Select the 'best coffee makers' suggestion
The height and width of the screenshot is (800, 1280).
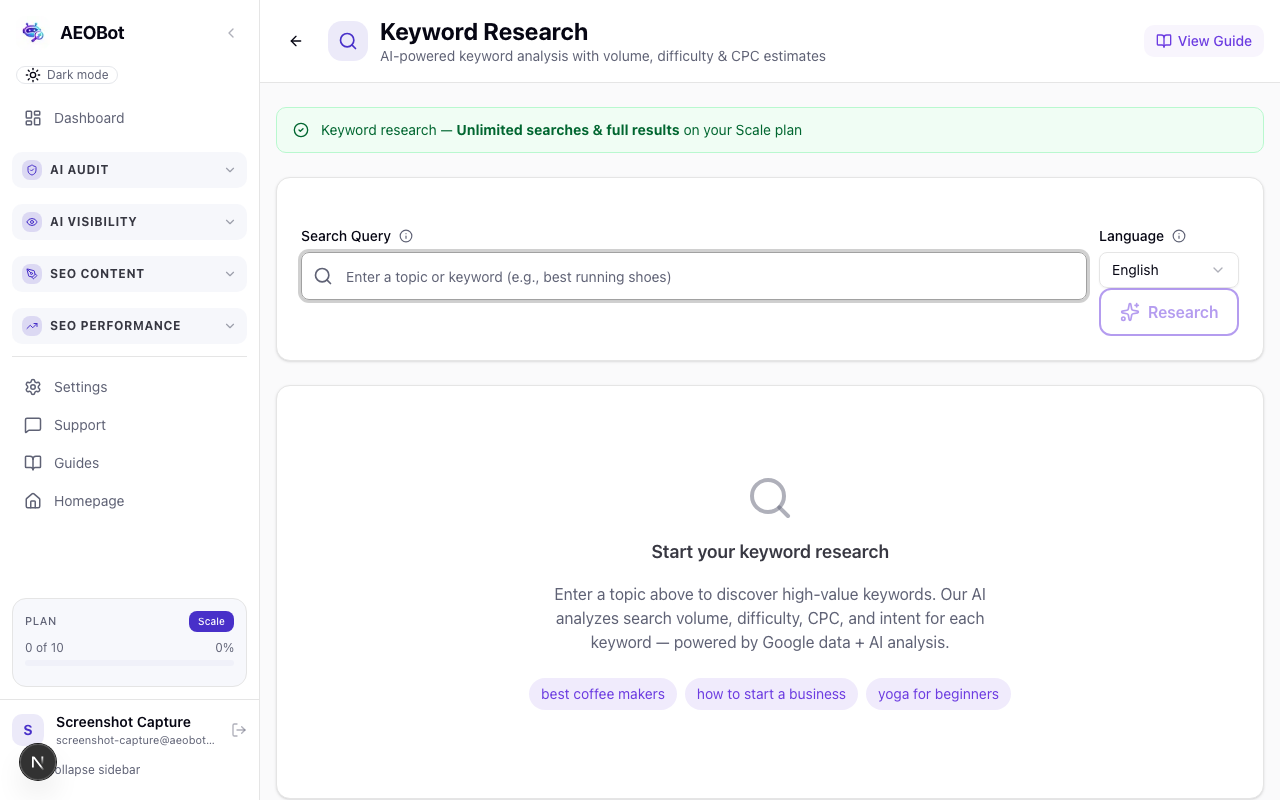603,694
